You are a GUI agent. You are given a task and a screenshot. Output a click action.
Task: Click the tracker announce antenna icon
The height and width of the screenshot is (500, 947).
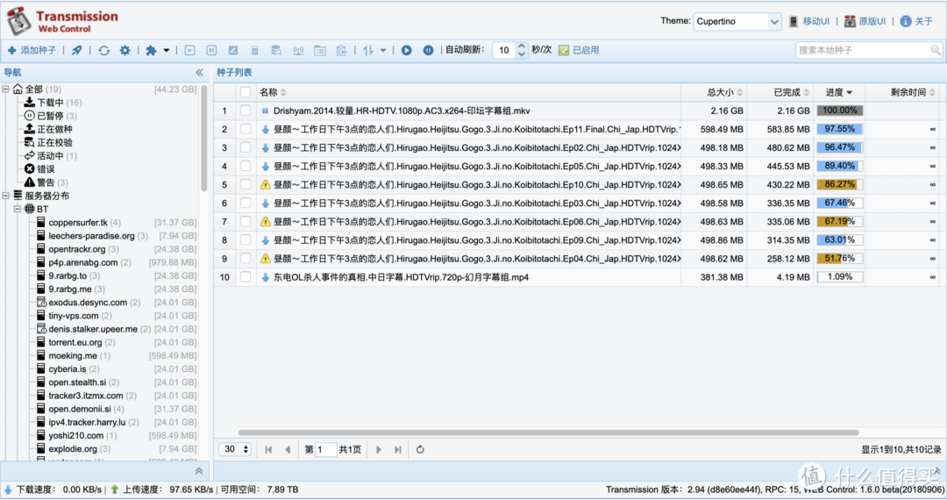[x=298, y=50]
